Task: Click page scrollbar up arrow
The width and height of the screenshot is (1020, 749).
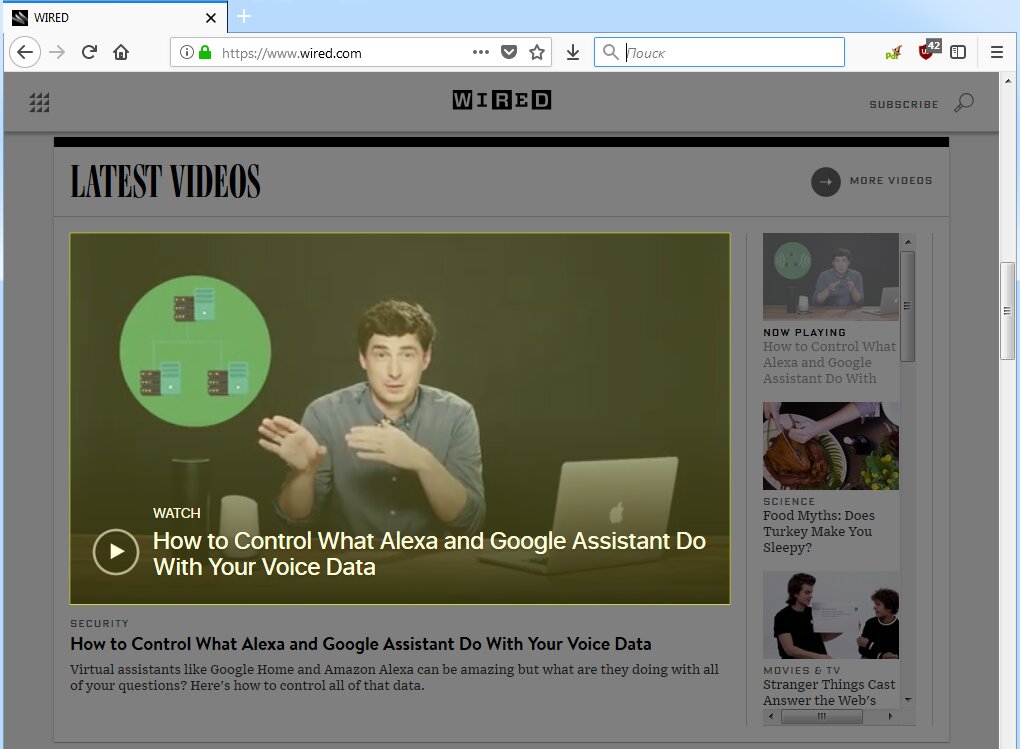Action: pyautogui.click(x=1008, y=81)
